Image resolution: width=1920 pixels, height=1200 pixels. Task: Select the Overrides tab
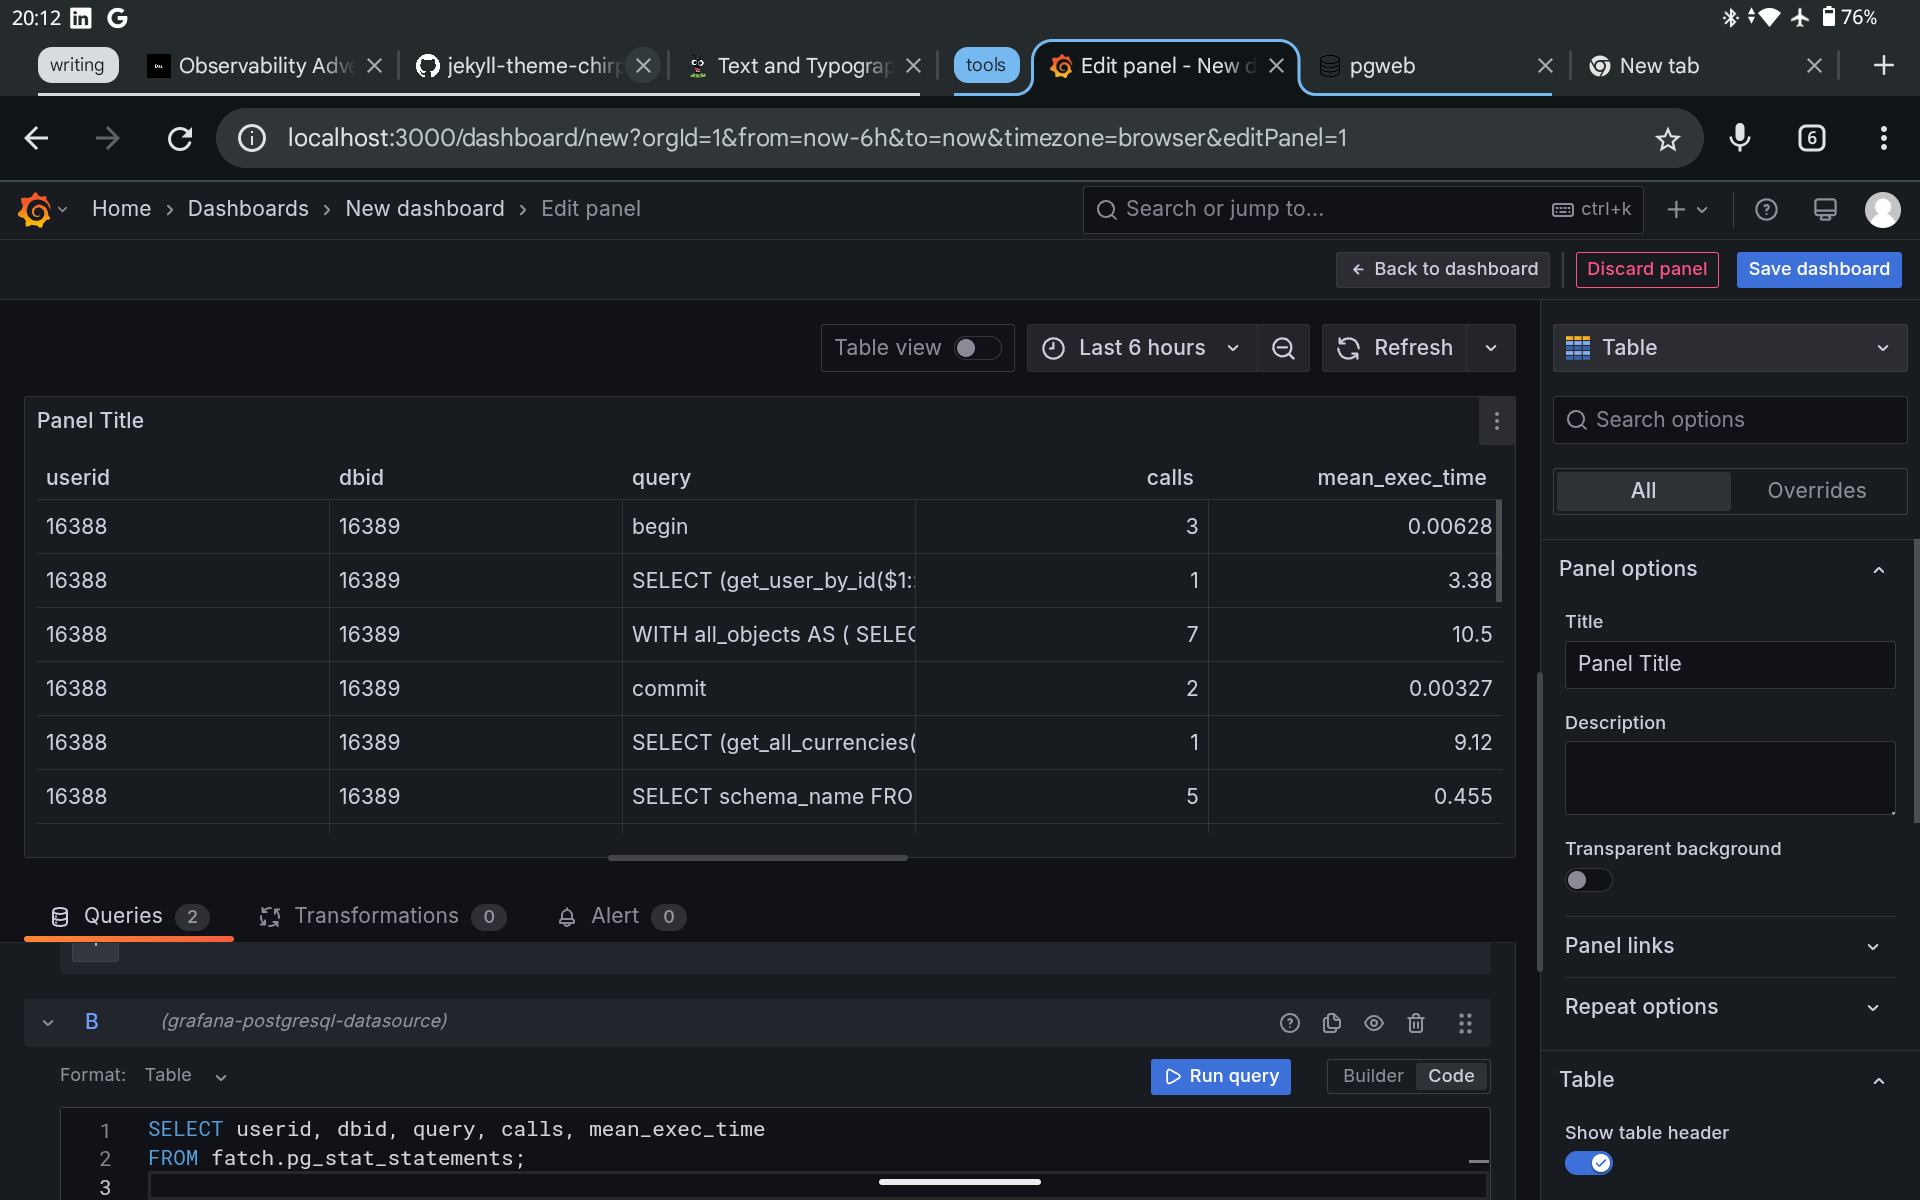tap(1816, 490)
